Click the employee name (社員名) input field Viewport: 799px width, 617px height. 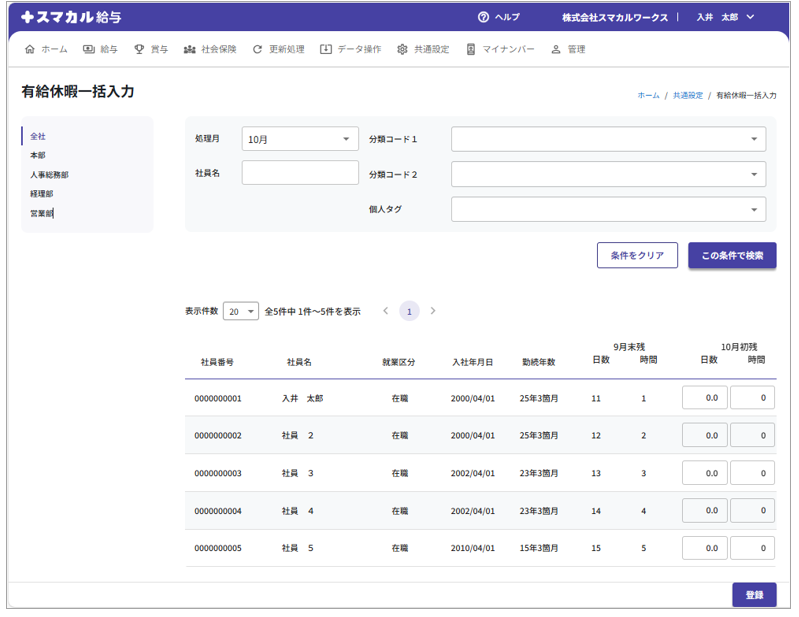[300, 173]
